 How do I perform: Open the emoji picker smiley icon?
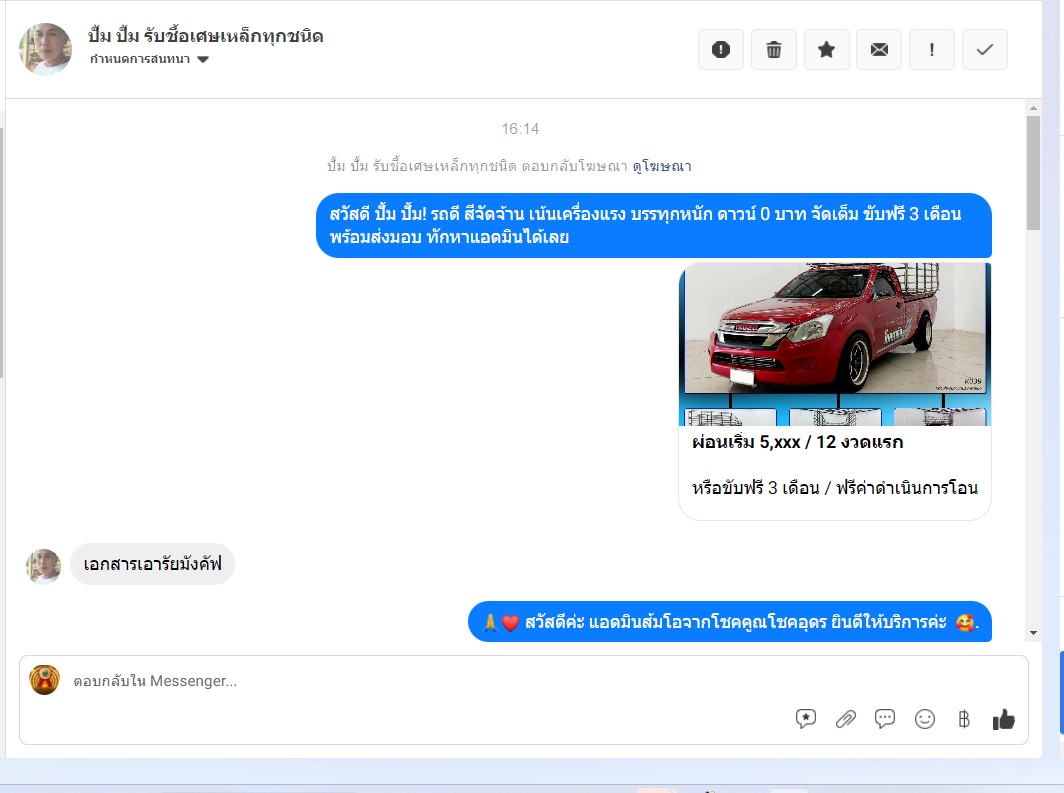[925, 719]
